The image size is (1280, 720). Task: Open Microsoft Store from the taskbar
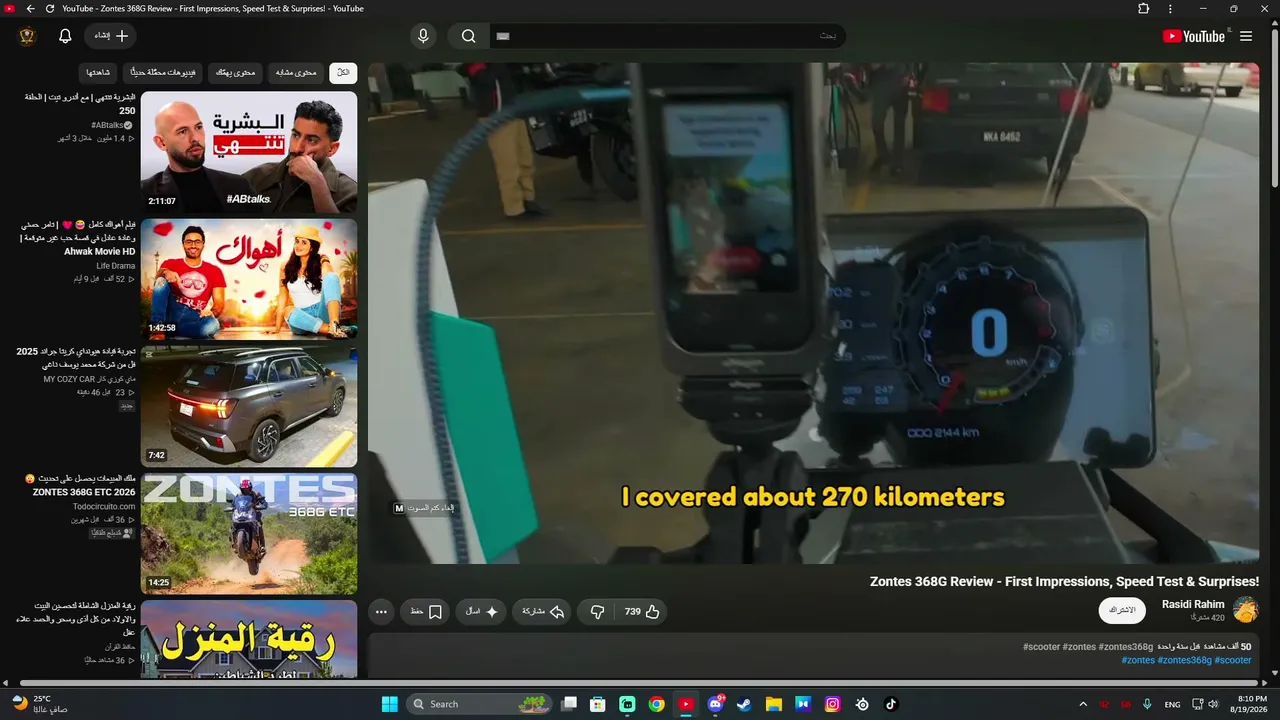597,704
